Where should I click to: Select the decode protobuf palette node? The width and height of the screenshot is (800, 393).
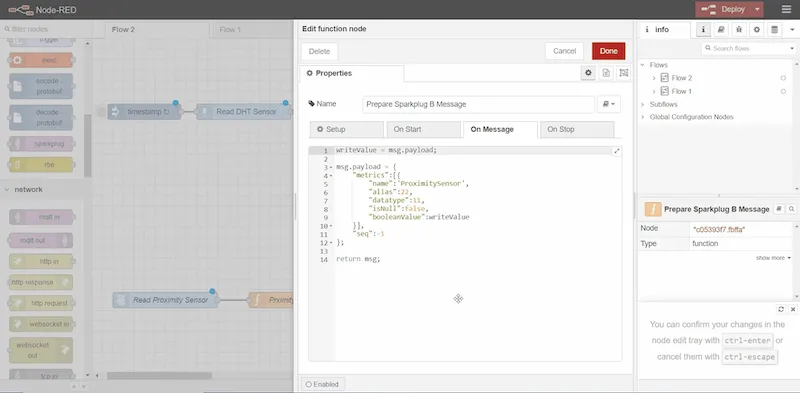coord(41,117)
